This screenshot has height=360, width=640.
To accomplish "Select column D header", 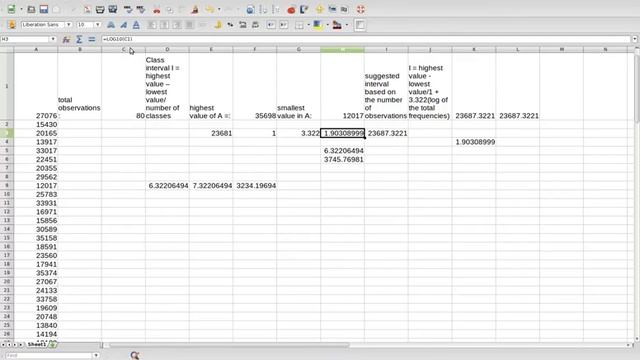I will click(x=167, y=49).
